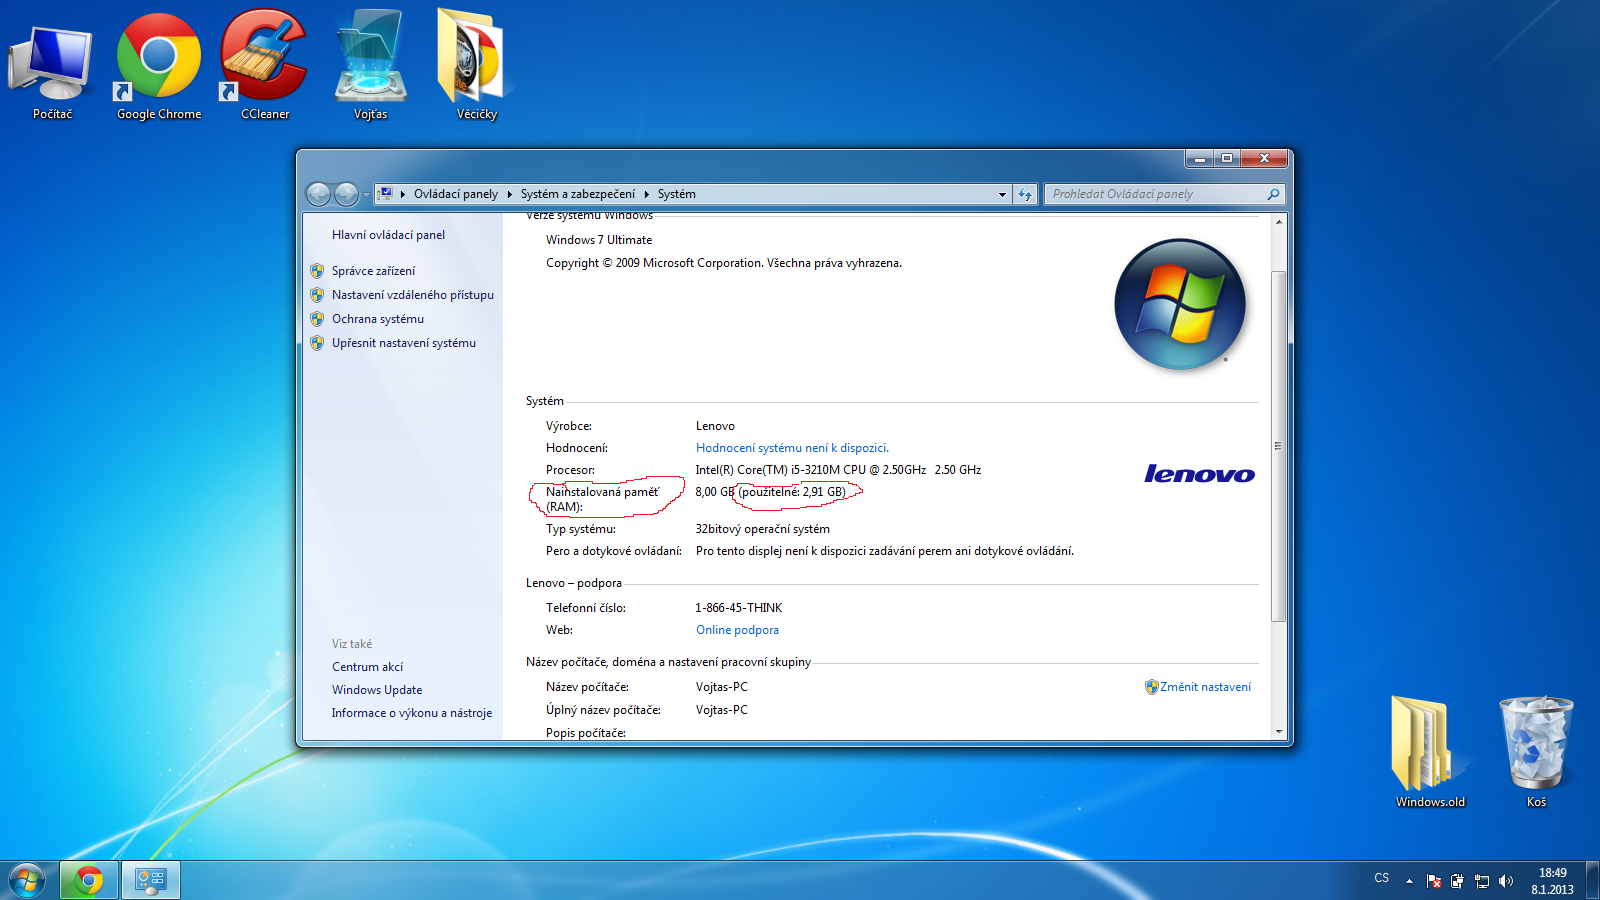Click the scrollbar up arrow
The image size is (1600, 900).
(x=1278, y=222)
